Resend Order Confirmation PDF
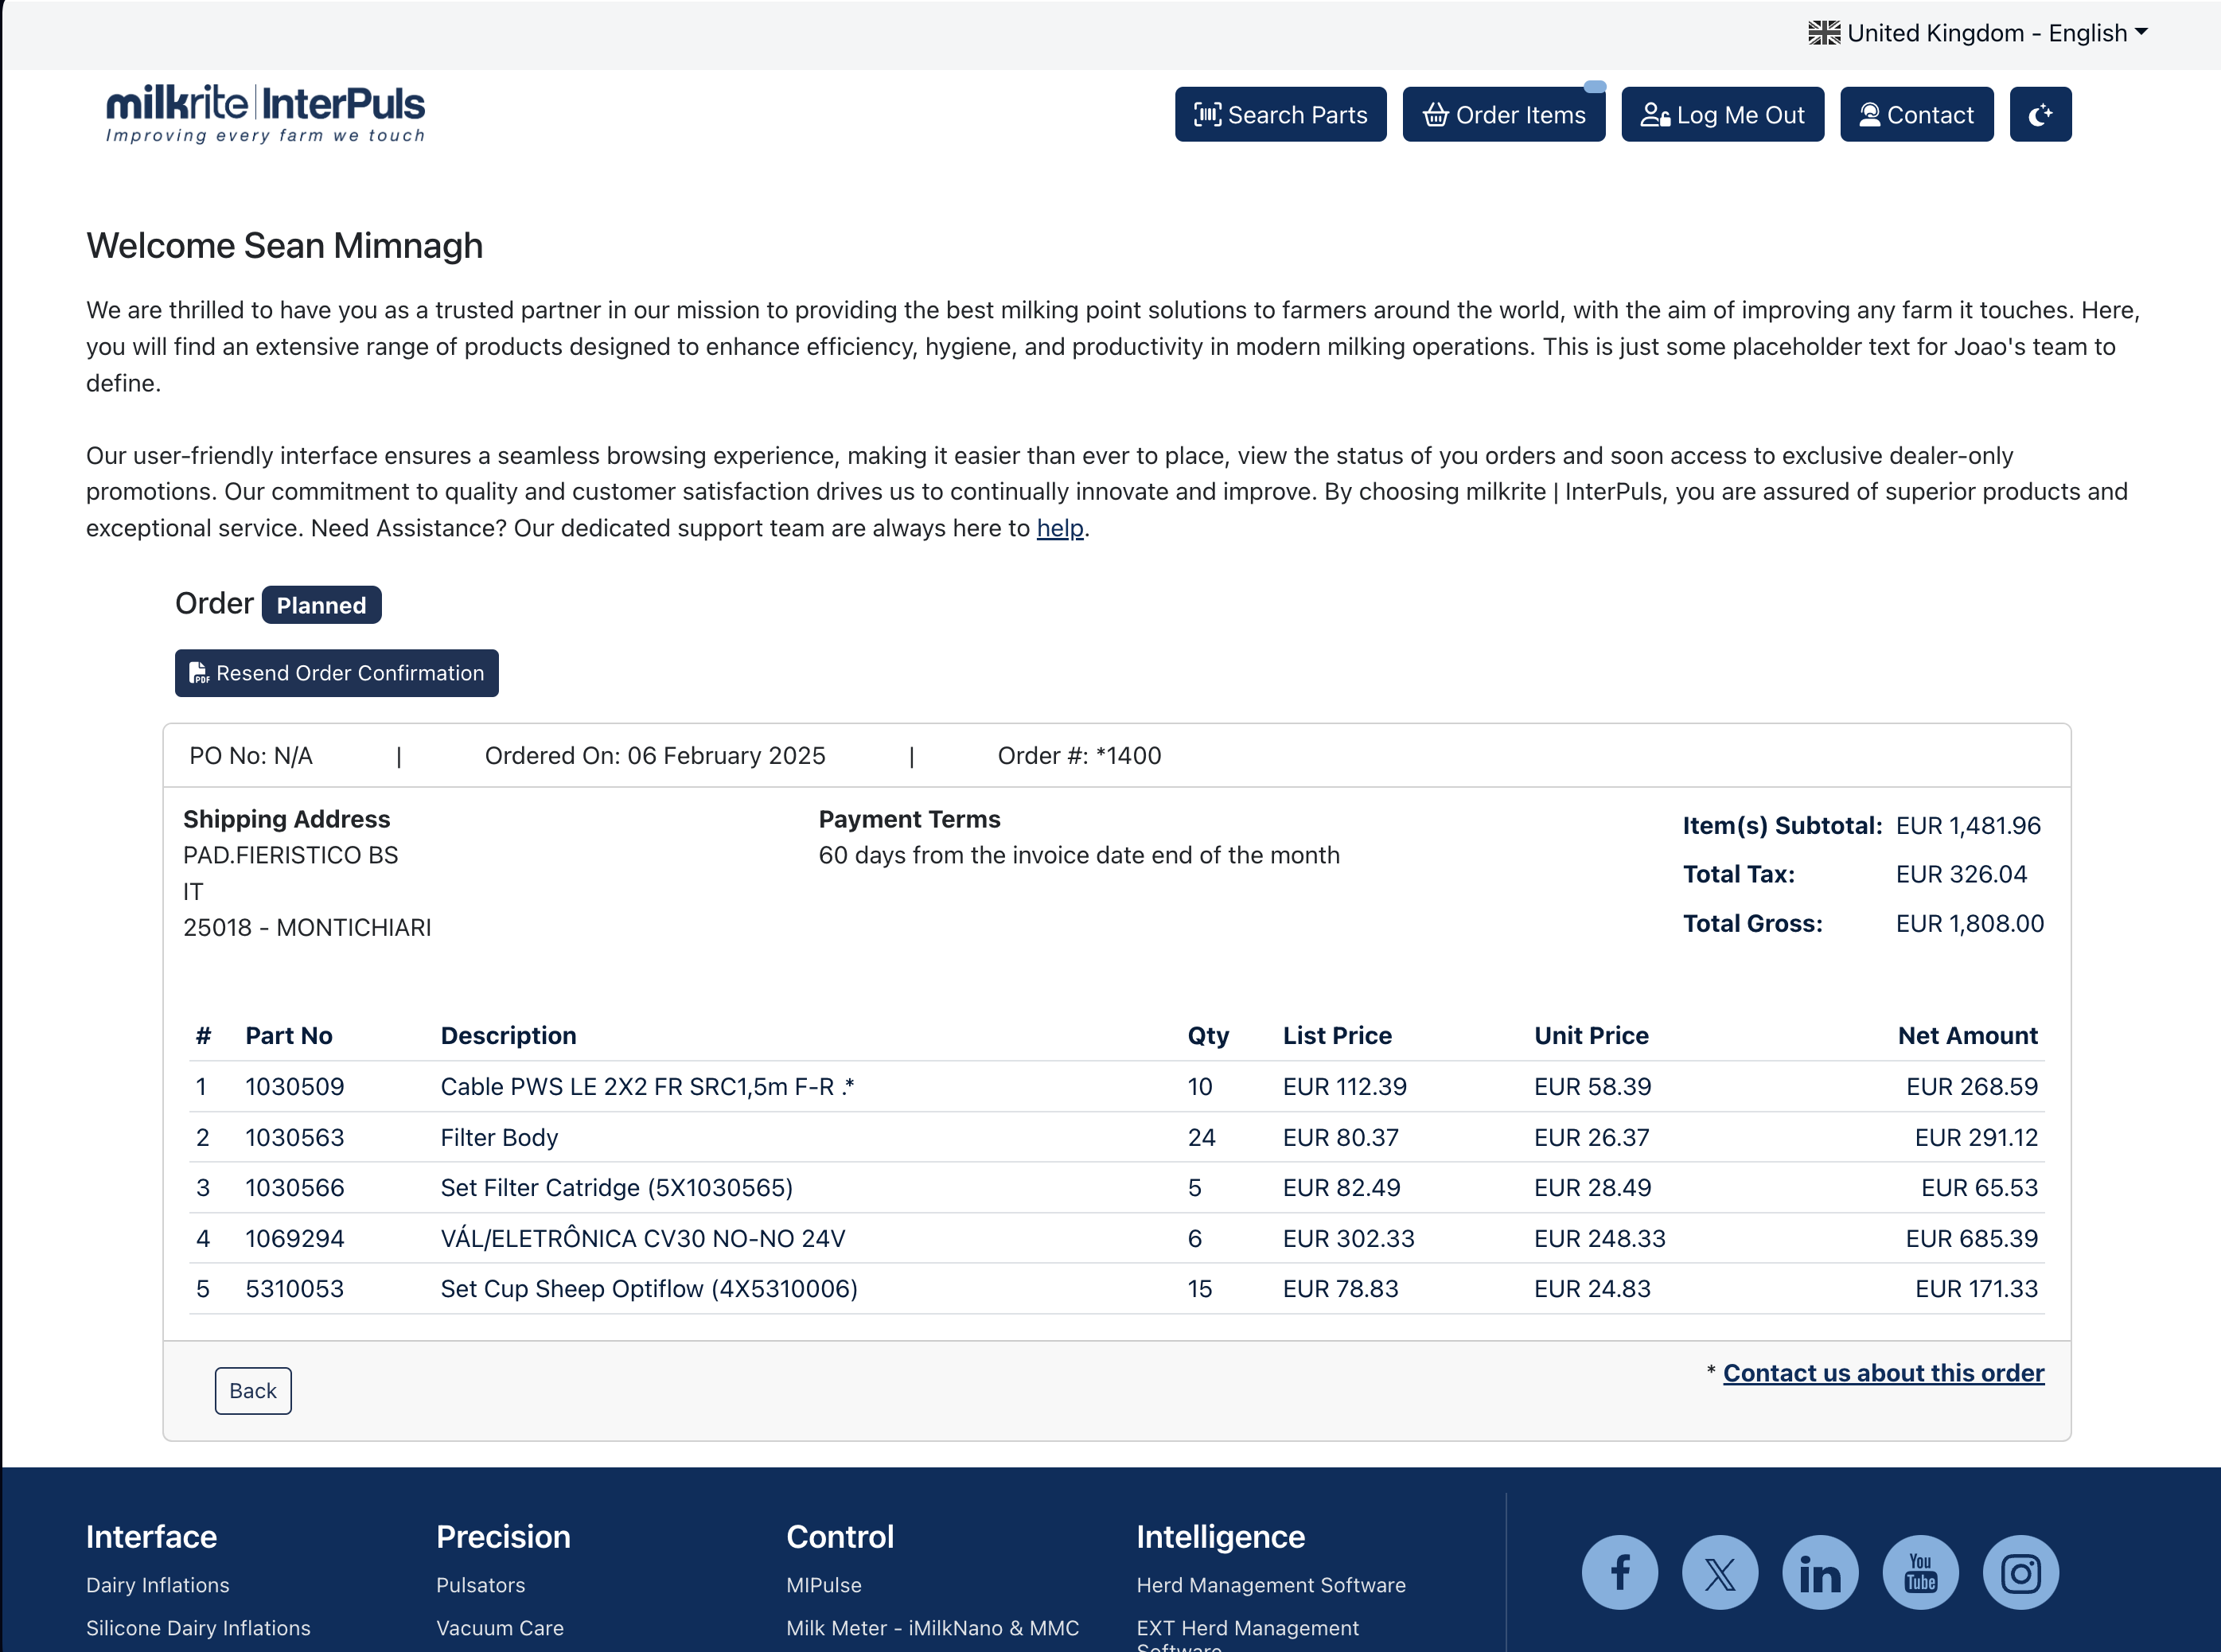 pos(336,673)
